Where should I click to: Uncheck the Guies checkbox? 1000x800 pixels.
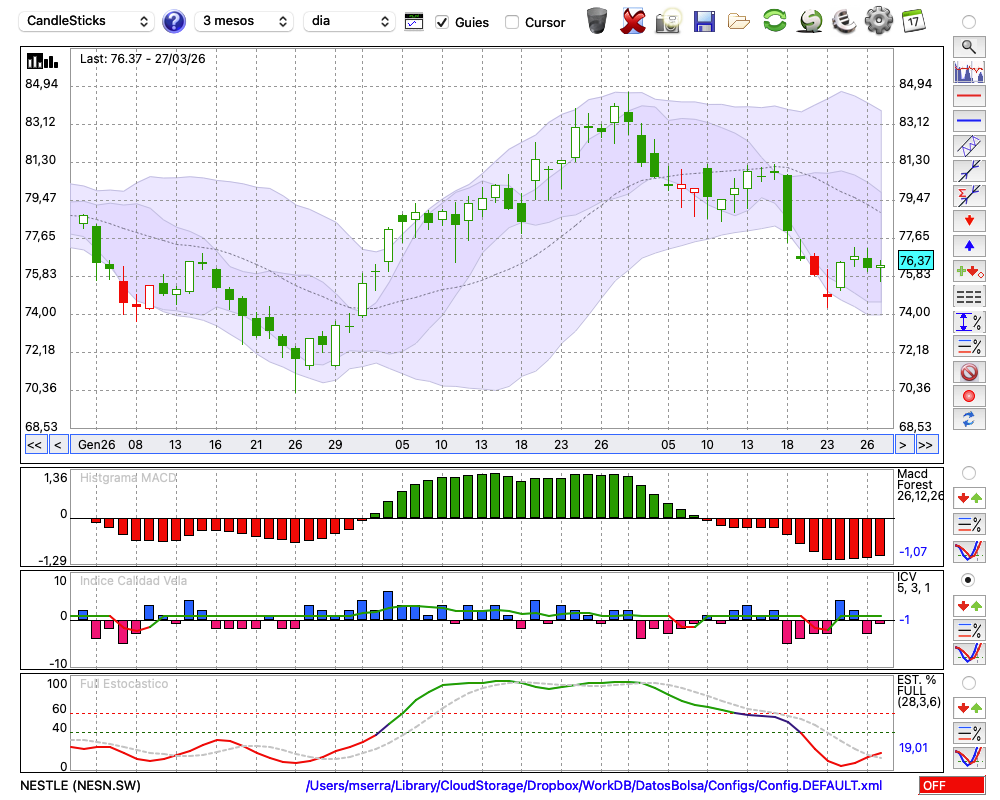[442, 22]
